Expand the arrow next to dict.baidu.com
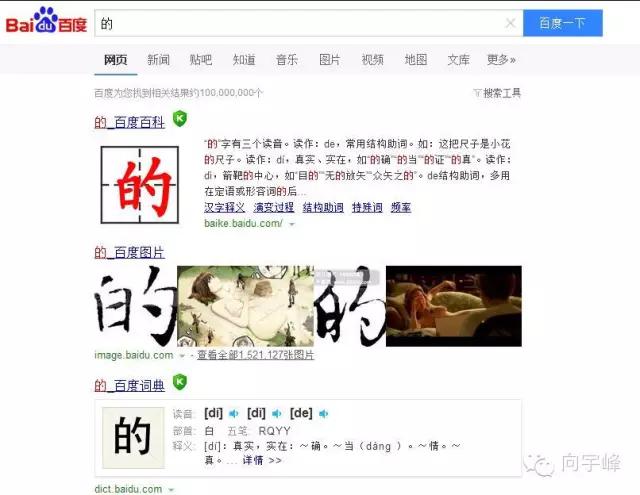Image resolution: width=640 pixels, height=495 pixels. [171, 490]
